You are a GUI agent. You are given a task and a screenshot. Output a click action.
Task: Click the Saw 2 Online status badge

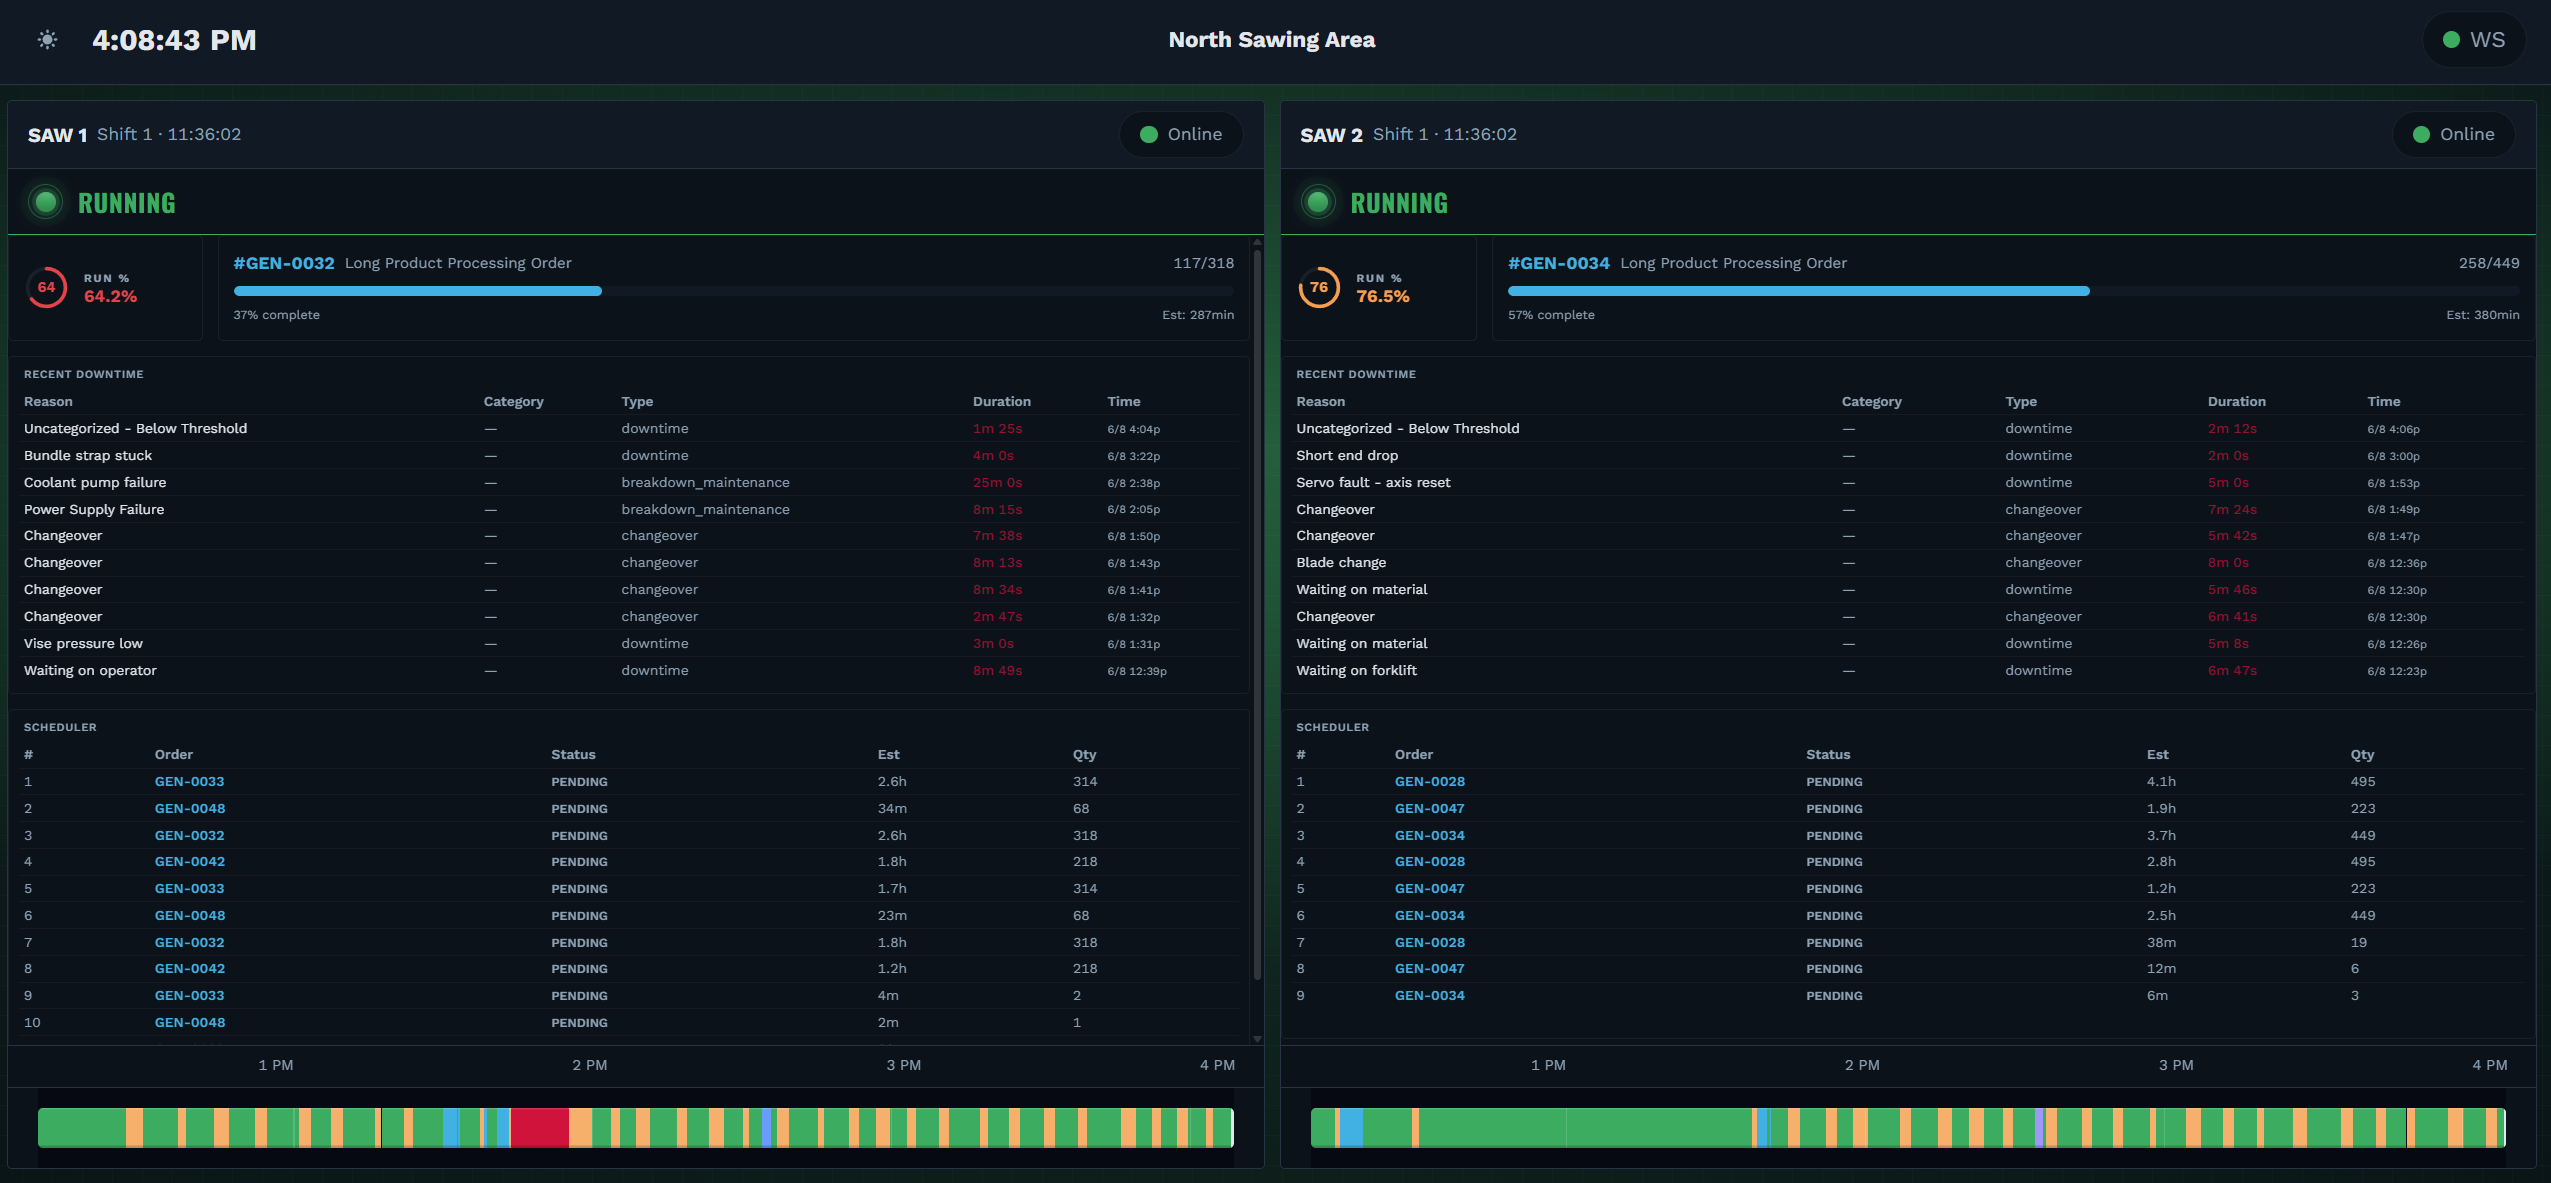click(x=2453, y=134)
